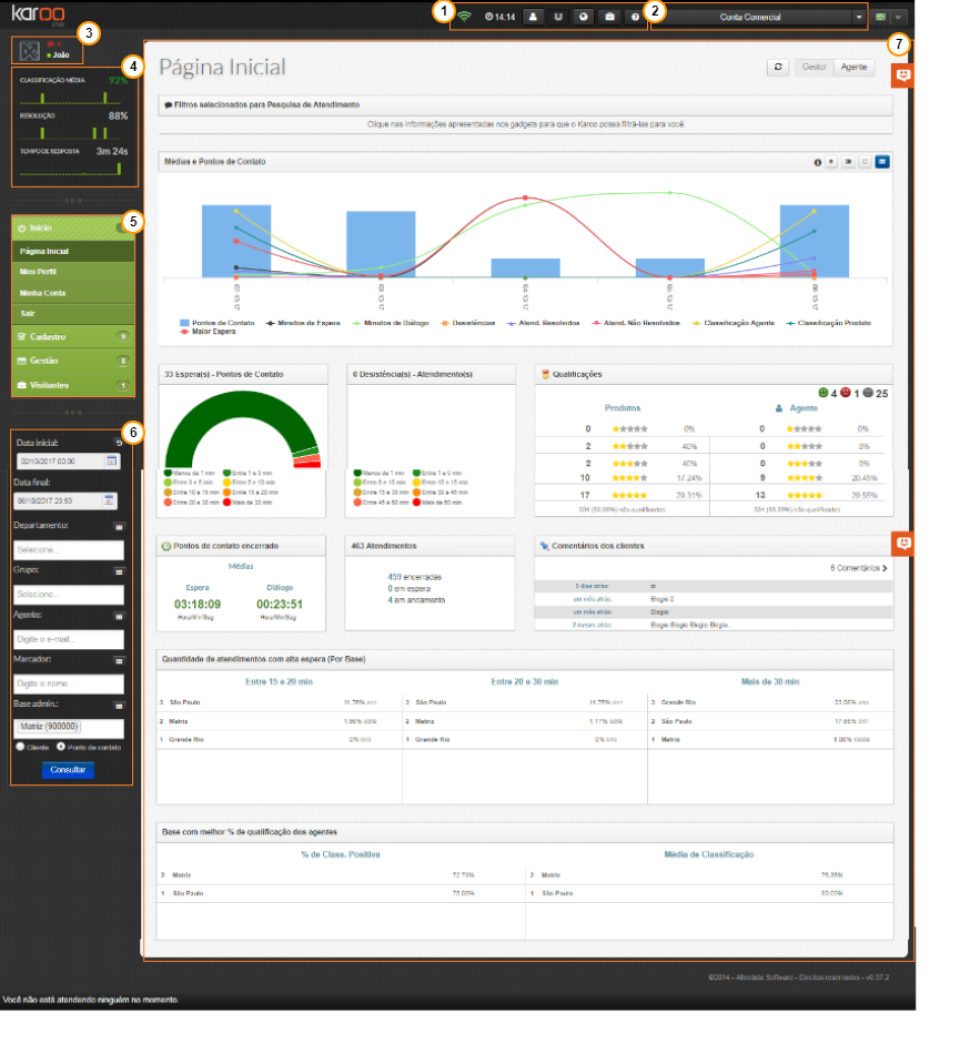Click the João user avatar image
The image size is (960, 1054).
(30, 50)
